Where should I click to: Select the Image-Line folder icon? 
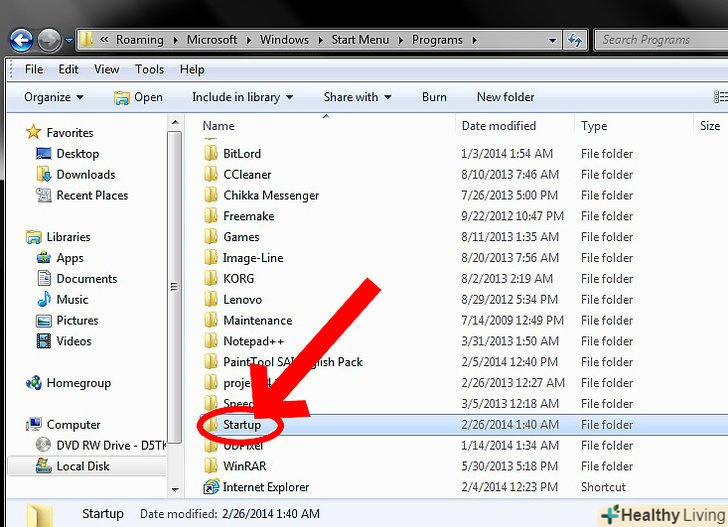coord(211,258)
